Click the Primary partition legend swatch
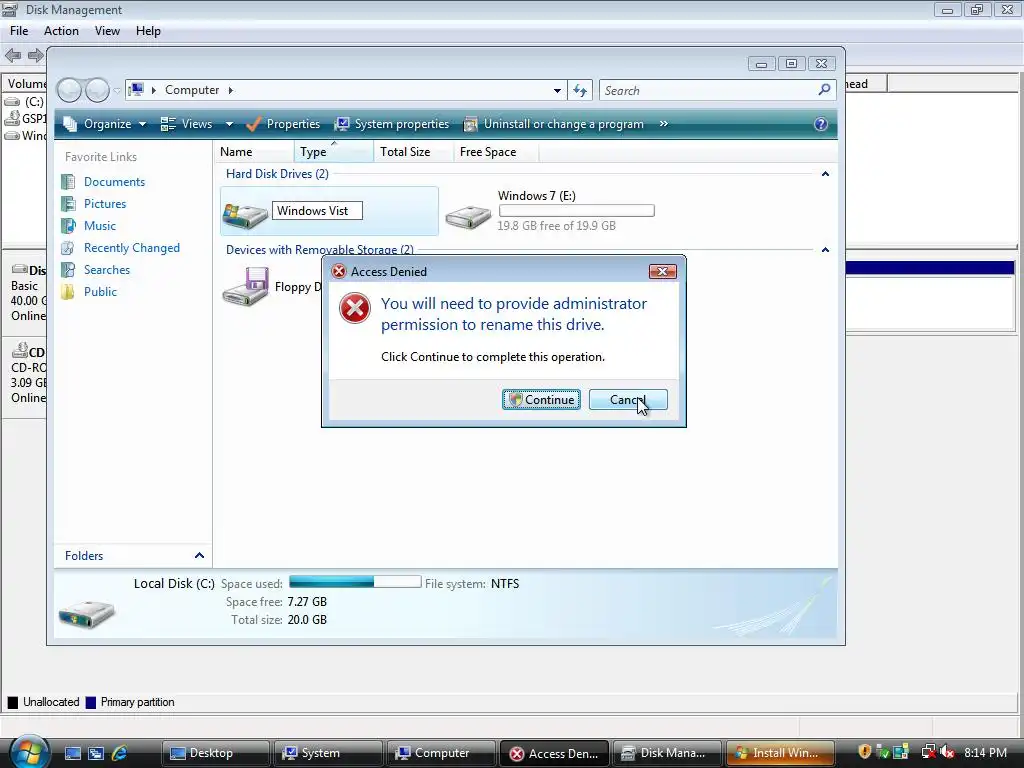Viewport: 1024px width, 768px height. [x=91, y=703]
